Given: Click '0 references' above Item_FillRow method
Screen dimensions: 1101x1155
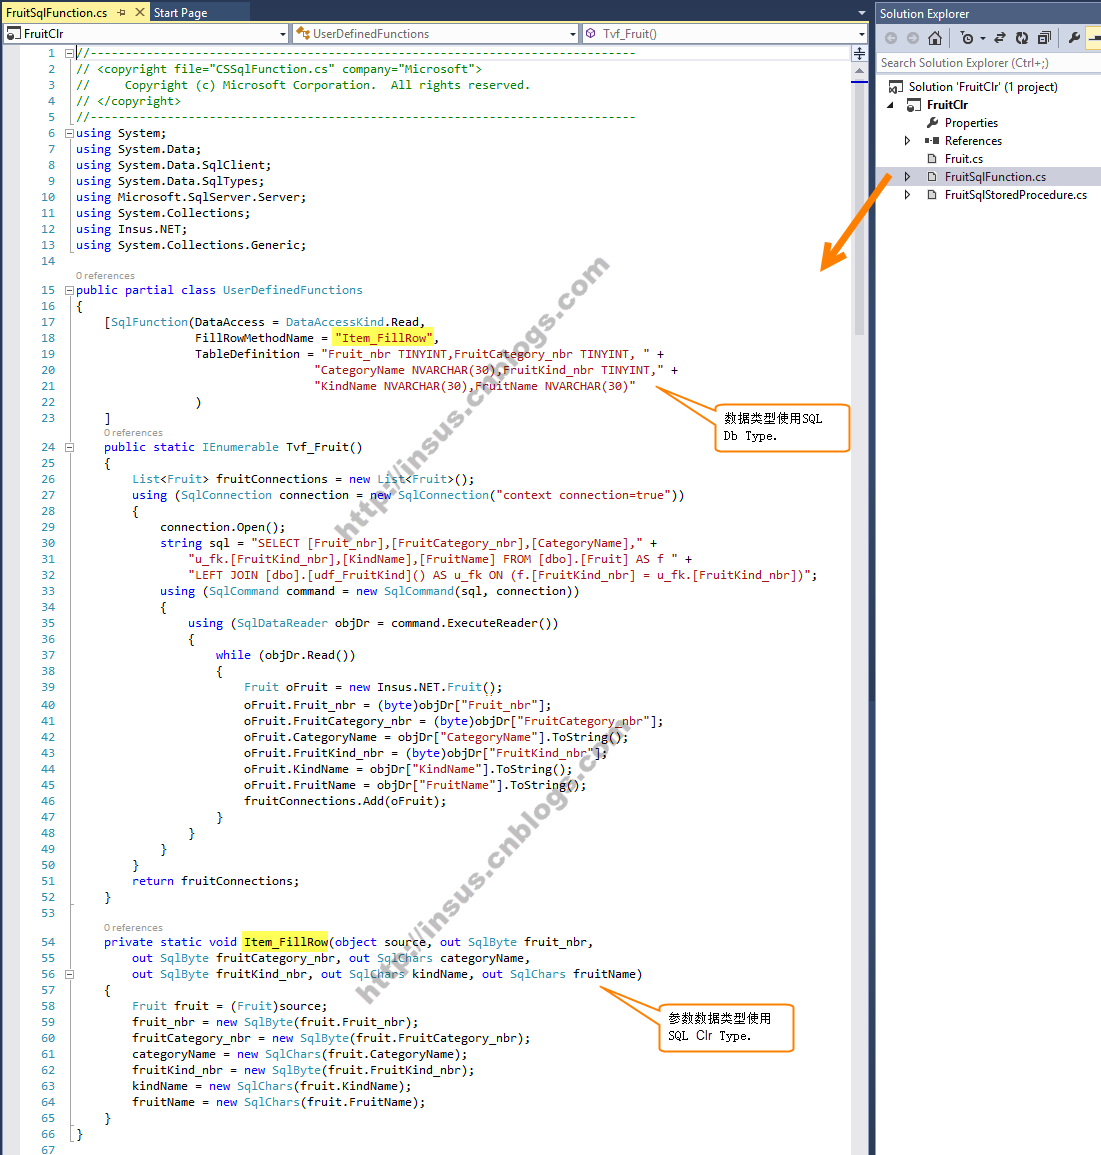Looking at the screenshot, I should (x=133, y=927).
